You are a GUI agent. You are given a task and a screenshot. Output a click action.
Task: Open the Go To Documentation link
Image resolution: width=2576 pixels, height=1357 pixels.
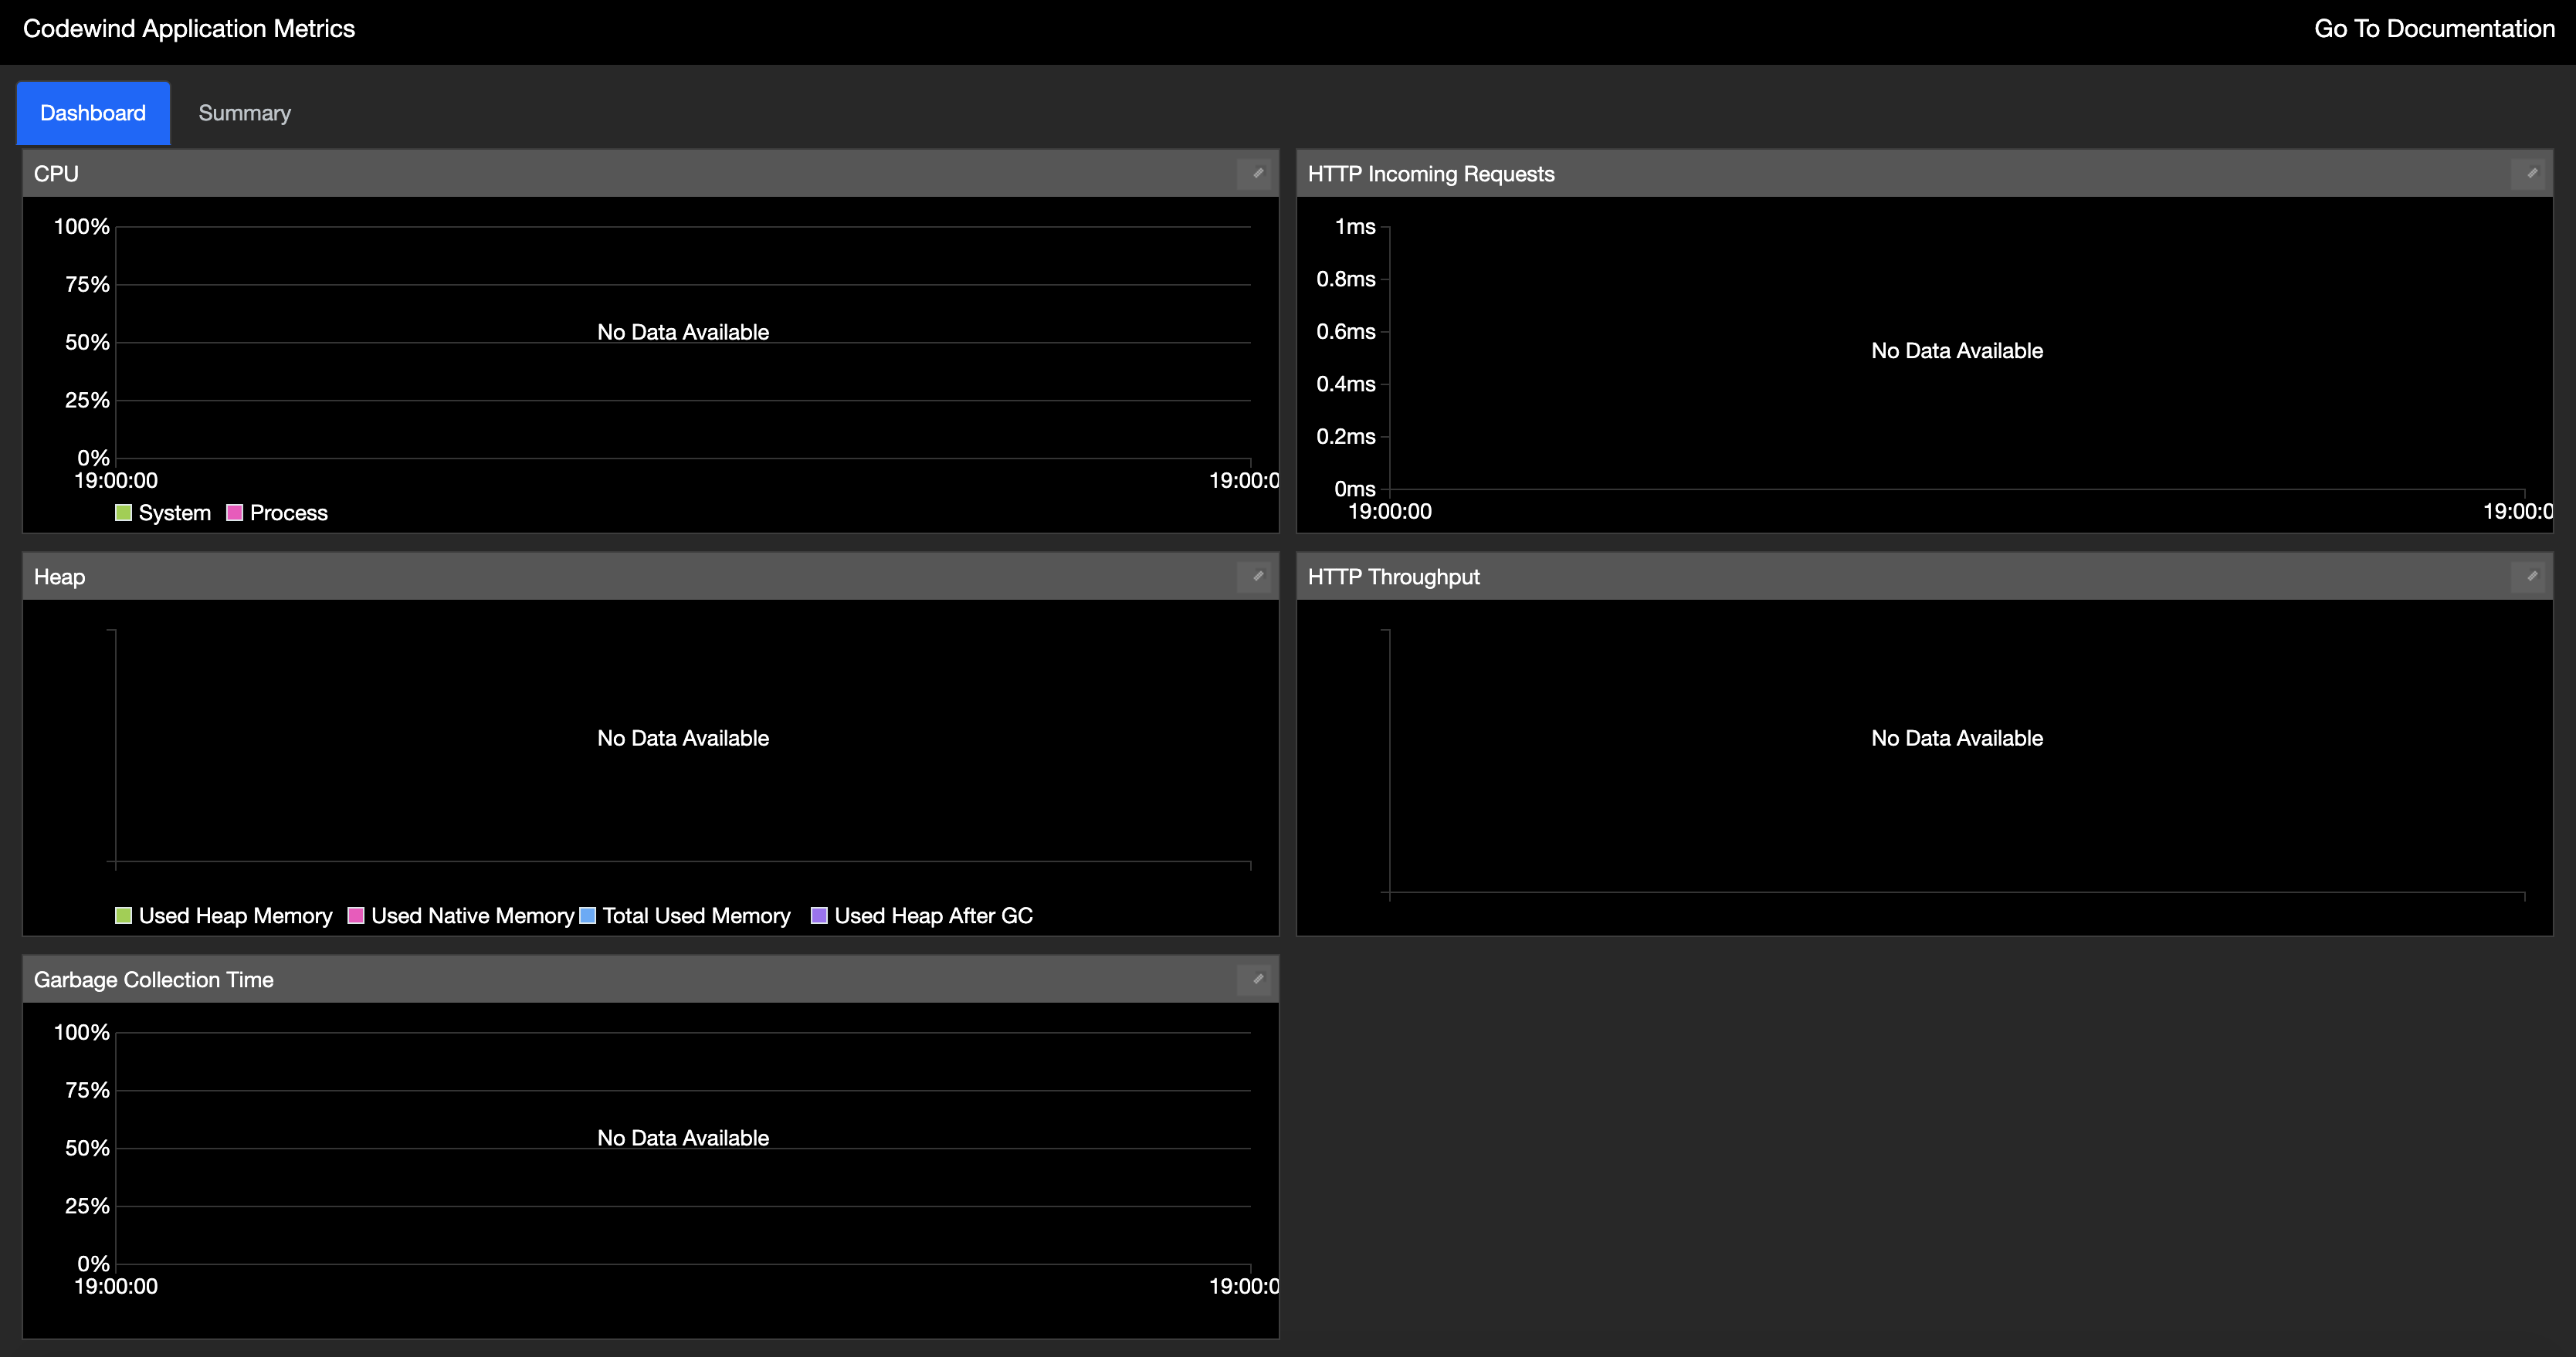pos(2434,28)
